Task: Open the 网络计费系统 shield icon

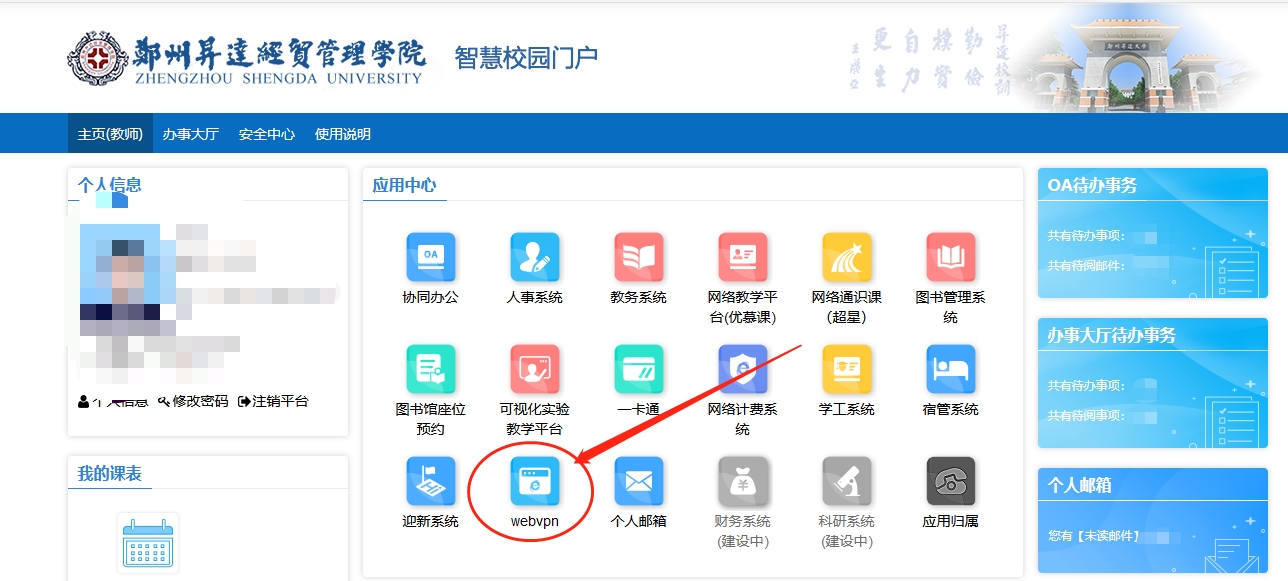Action: pos(742,370)
